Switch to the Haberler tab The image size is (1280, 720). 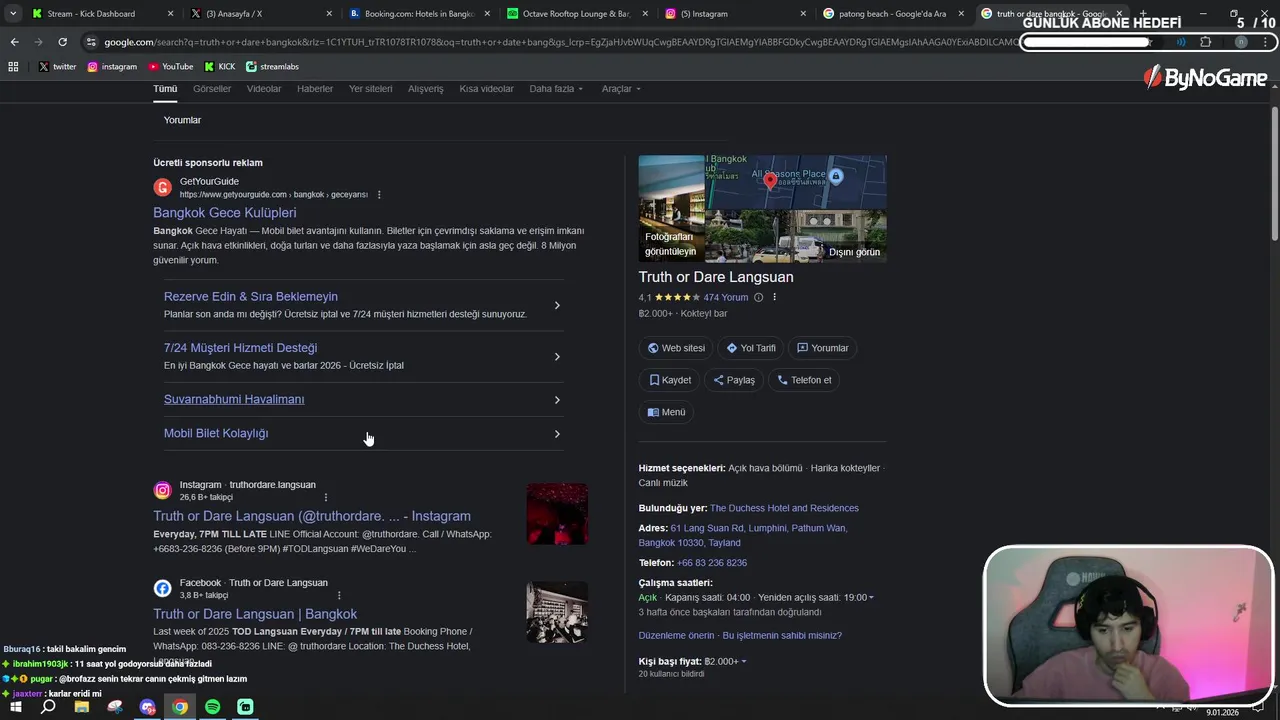(x=315, y=89)
